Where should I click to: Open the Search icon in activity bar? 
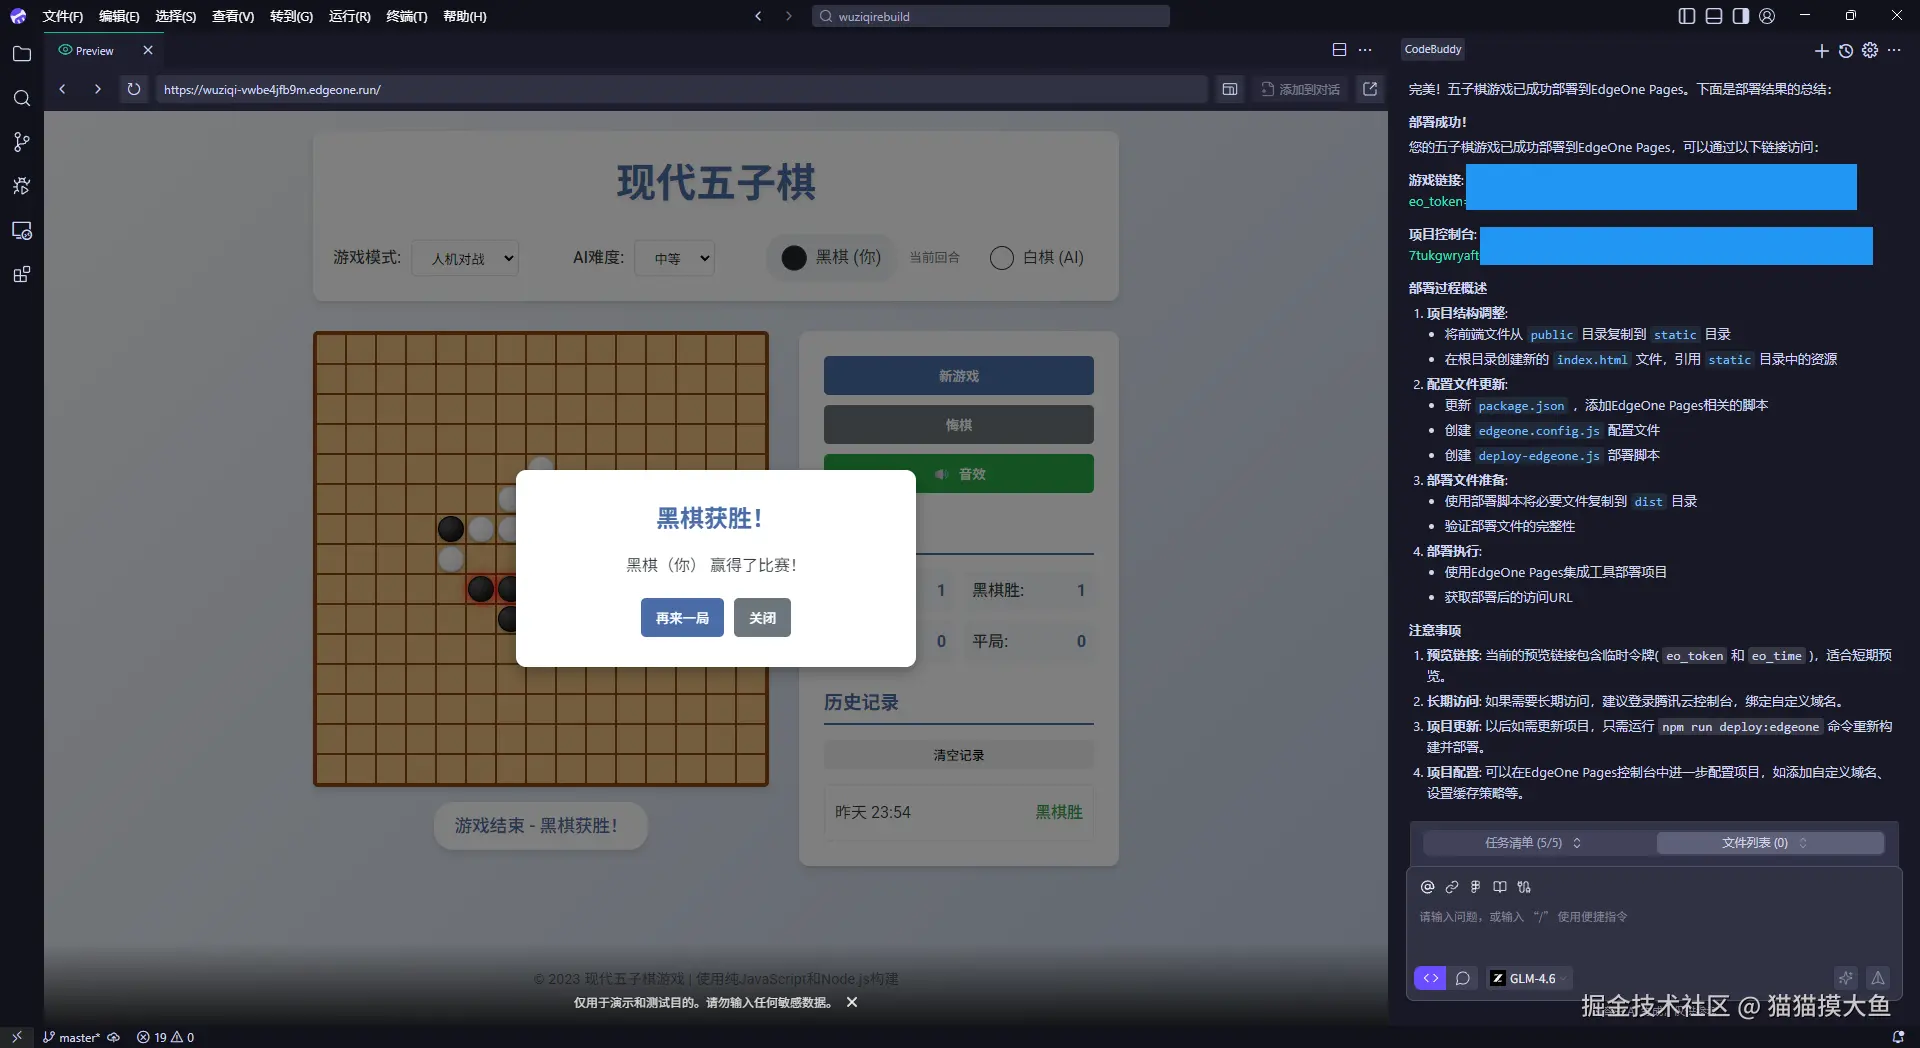click(22, 98)
